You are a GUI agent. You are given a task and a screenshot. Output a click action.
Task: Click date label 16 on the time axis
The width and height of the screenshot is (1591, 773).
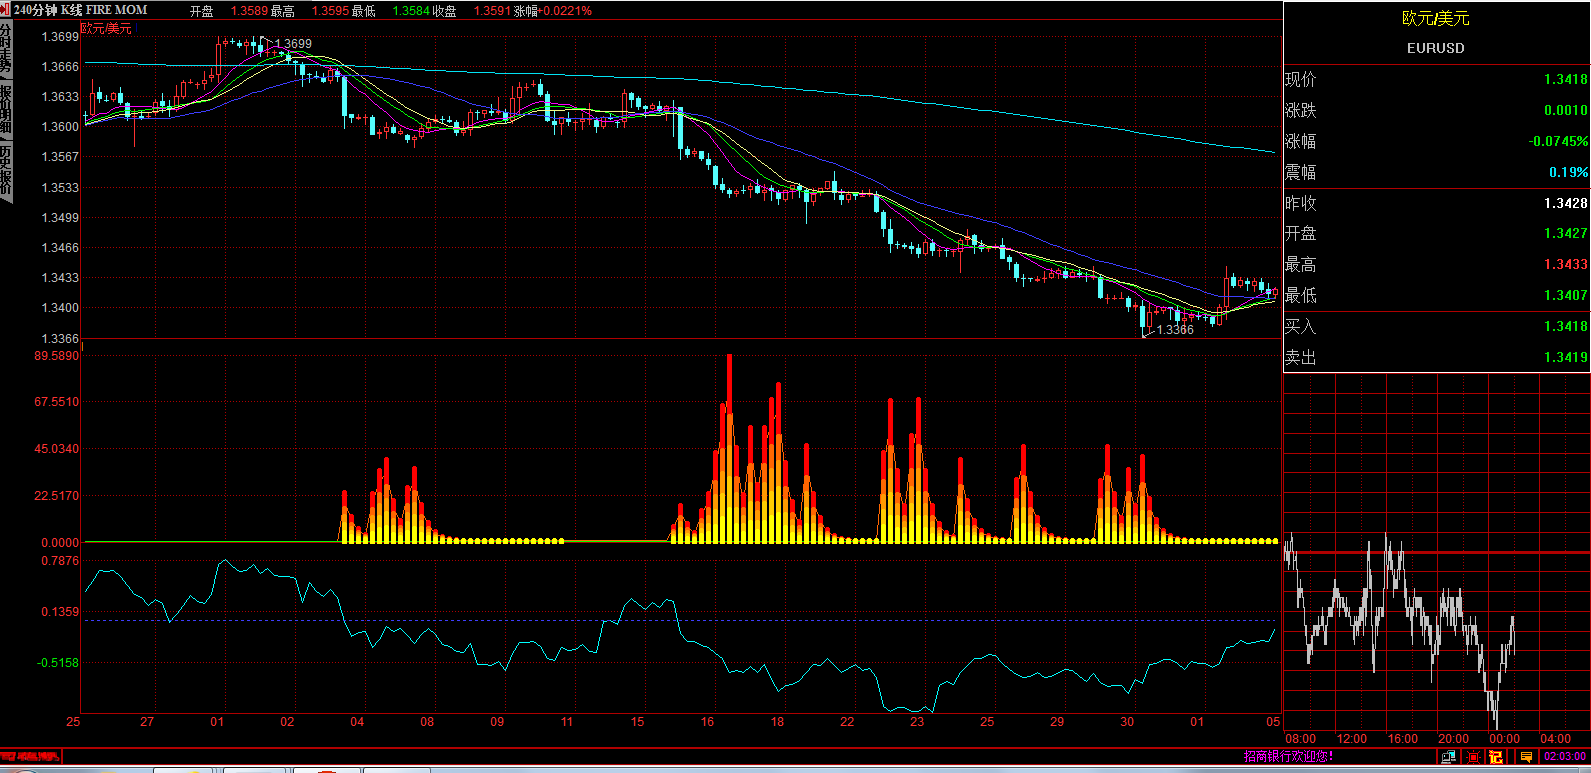(x=707, y=722)
